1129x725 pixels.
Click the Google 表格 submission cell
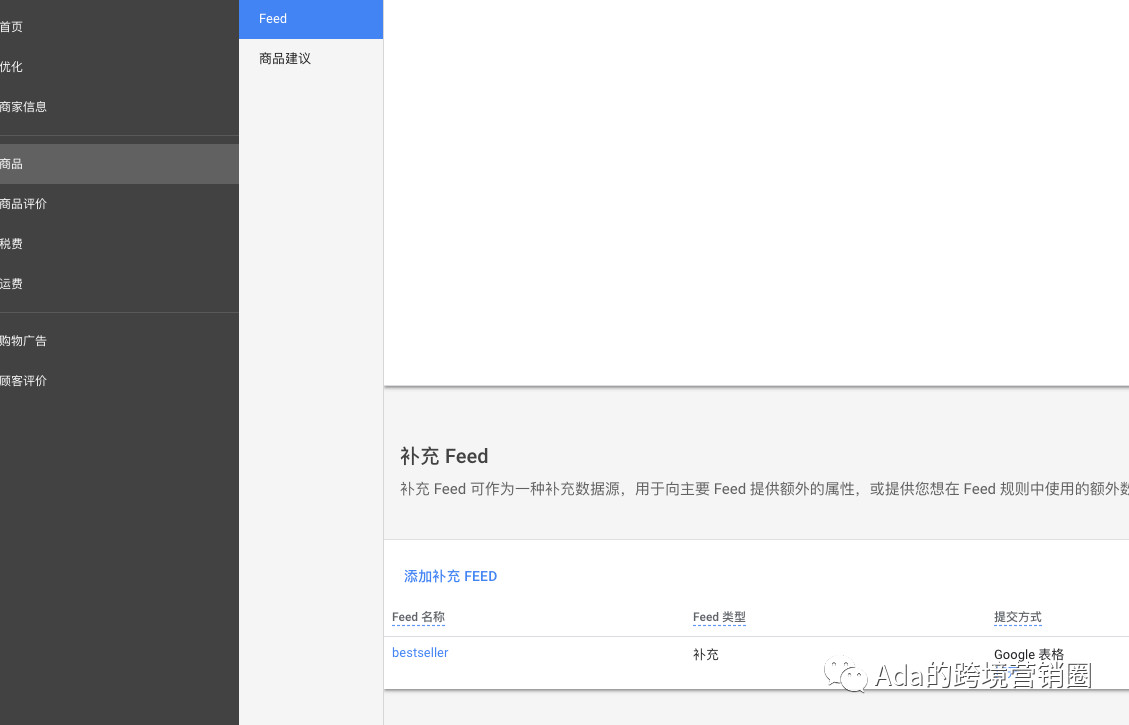1029,654
